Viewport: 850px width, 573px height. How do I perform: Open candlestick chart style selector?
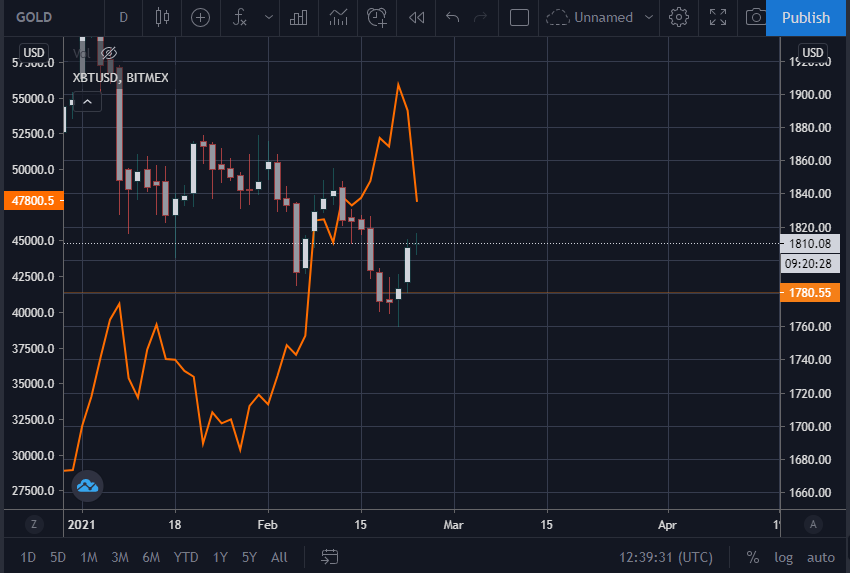pos(162,17)
